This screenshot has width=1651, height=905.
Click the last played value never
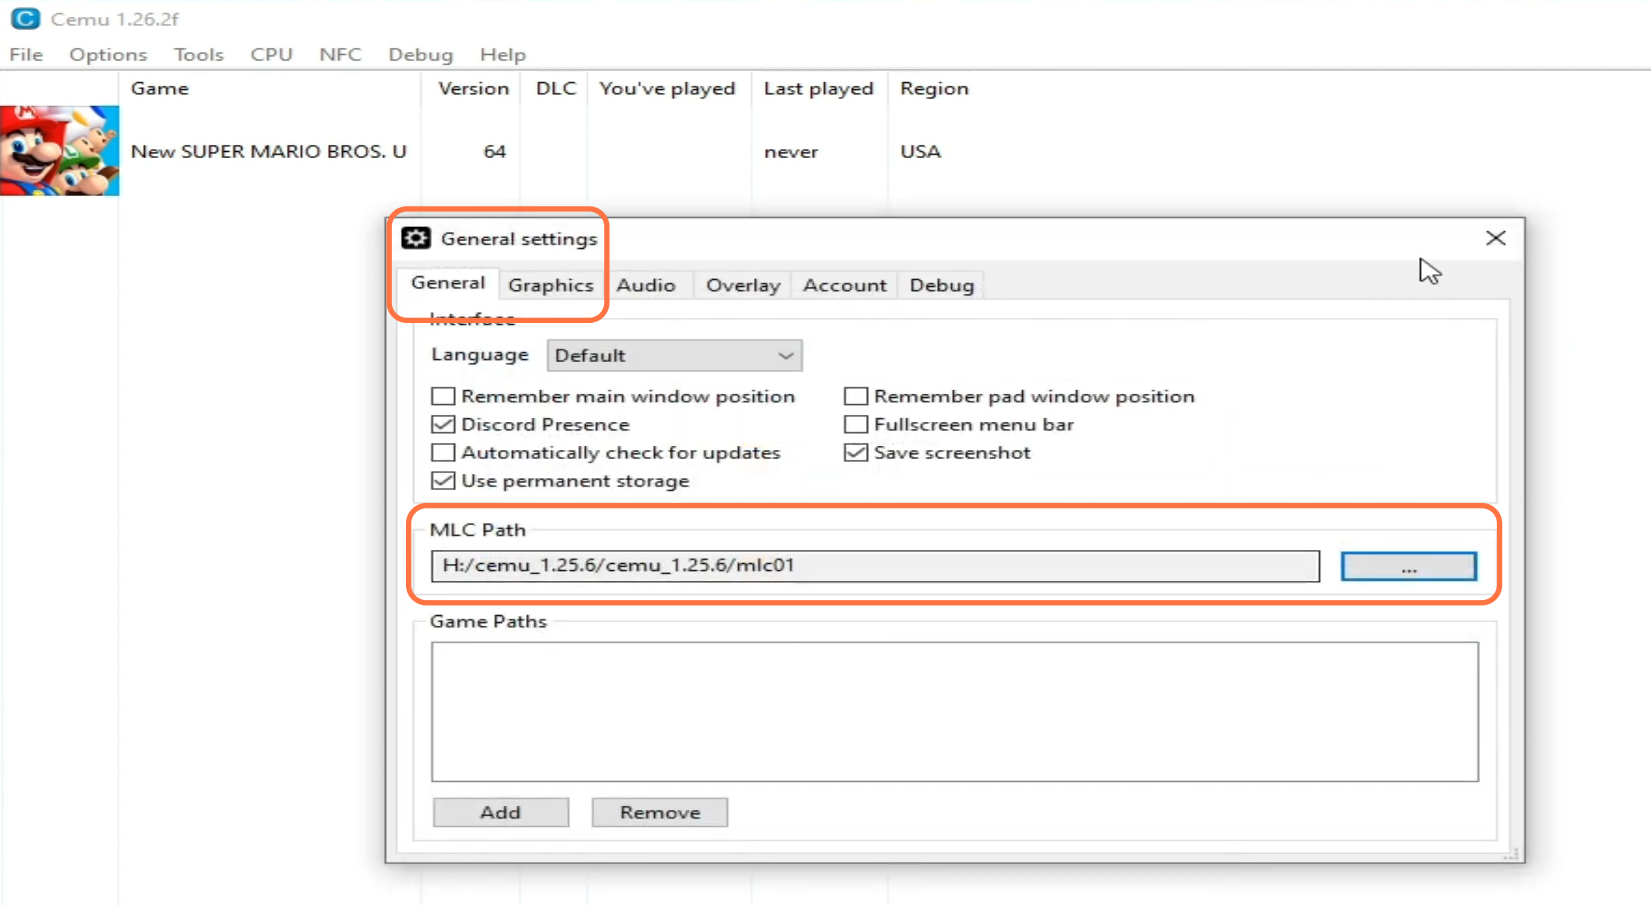point(791,152)
